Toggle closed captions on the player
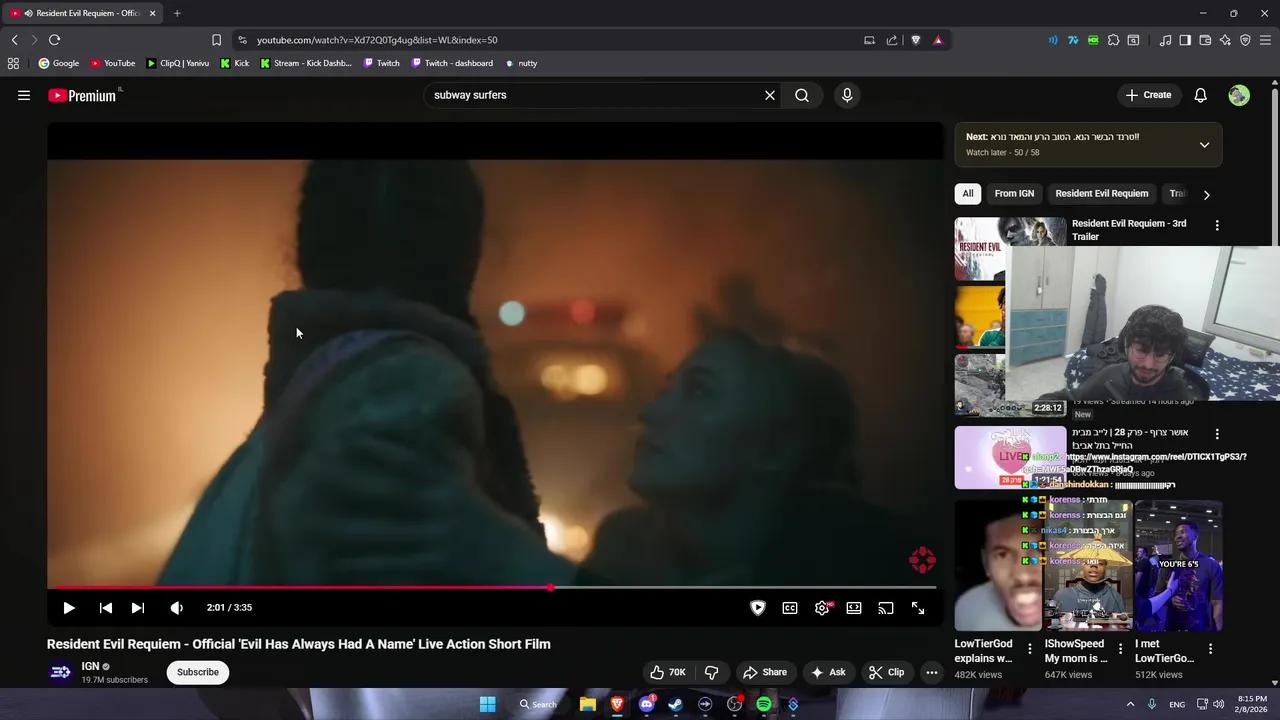The height and width of the screenshot is (720, 1280). 790,608
